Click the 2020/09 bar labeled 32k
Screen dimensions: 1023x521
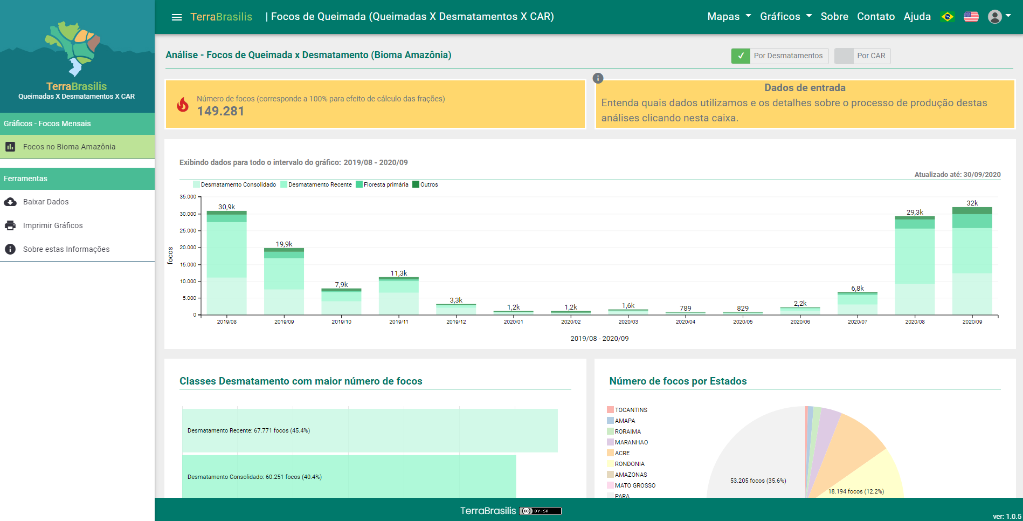[972, 261]
